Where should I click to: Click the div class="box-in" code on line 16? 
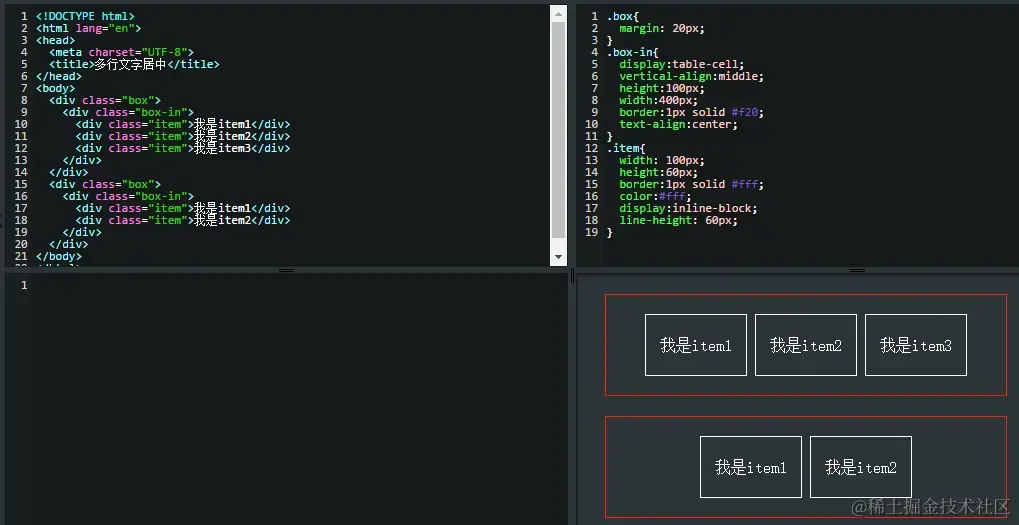(128, 196)
